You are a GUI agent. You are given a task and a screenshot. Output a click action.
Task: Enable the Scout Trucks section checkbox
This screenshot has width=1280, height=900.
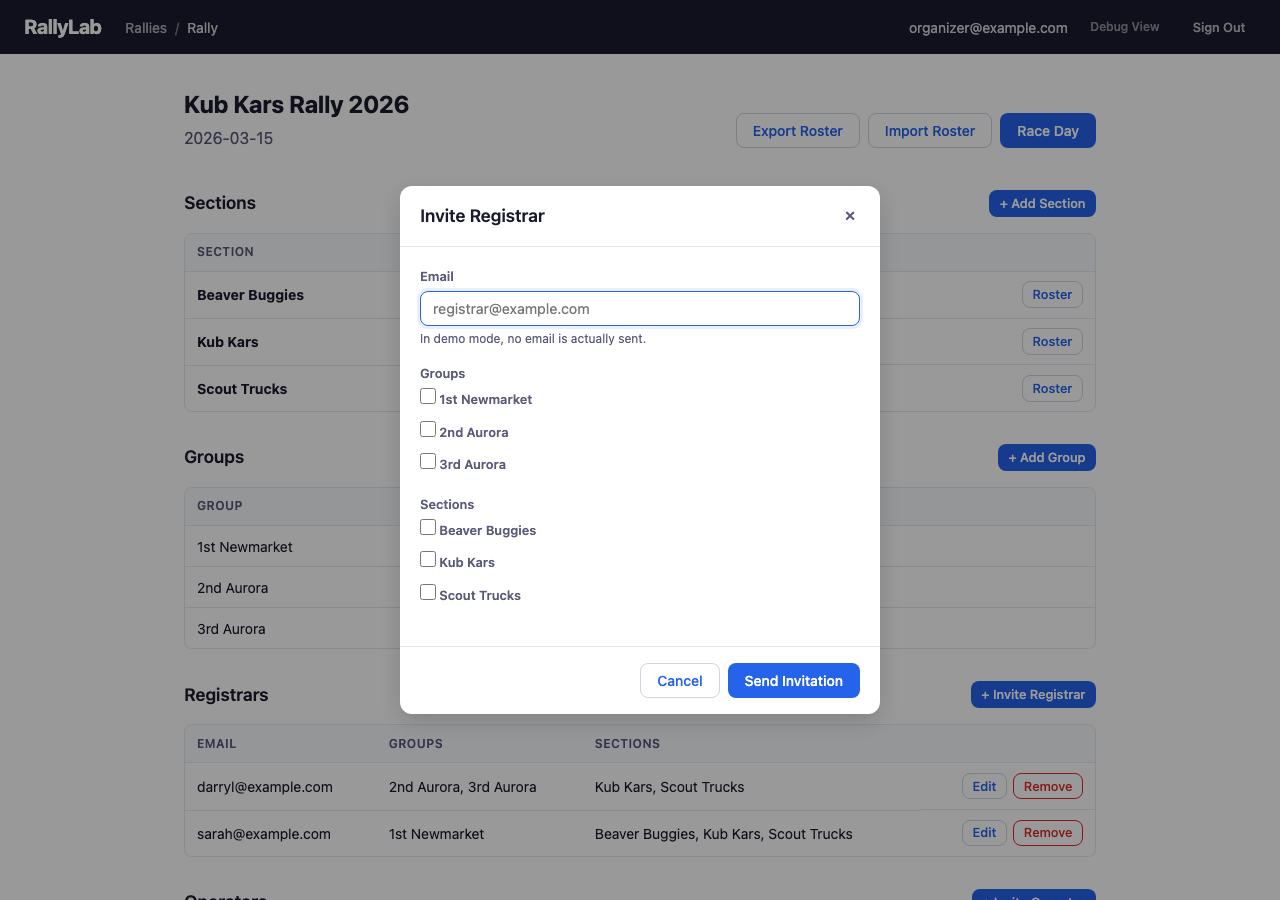tap(428, 592)
